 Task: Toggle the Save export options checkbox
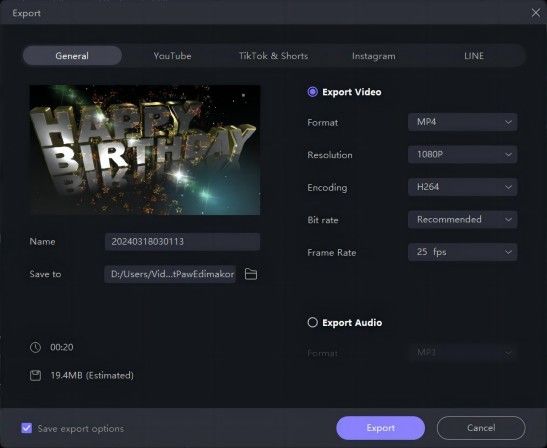coord(27,428)
